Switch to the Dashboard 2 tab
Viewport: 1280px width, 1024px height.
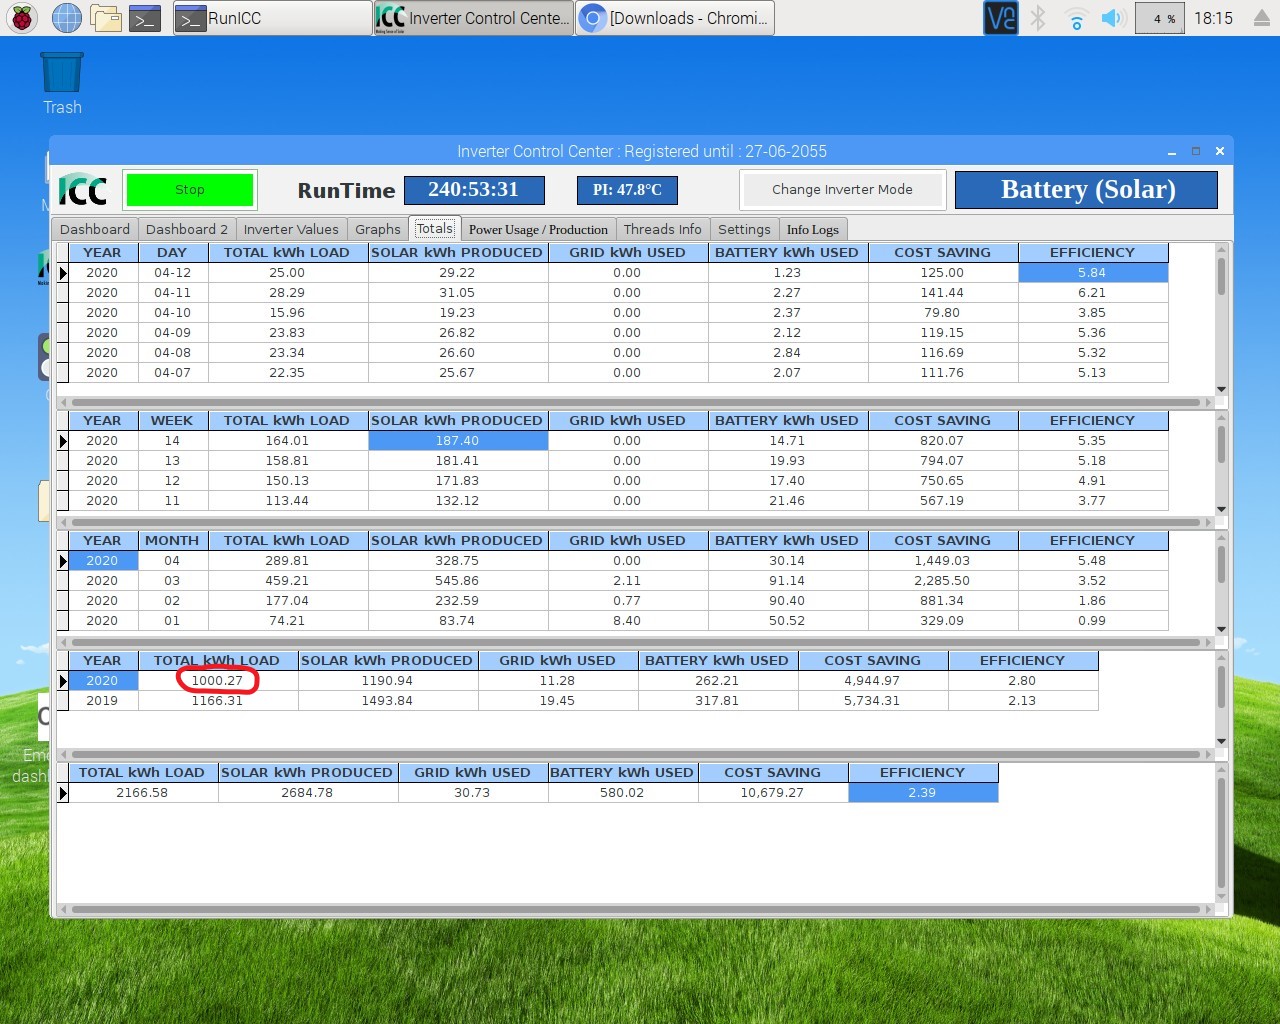point(187,229)
